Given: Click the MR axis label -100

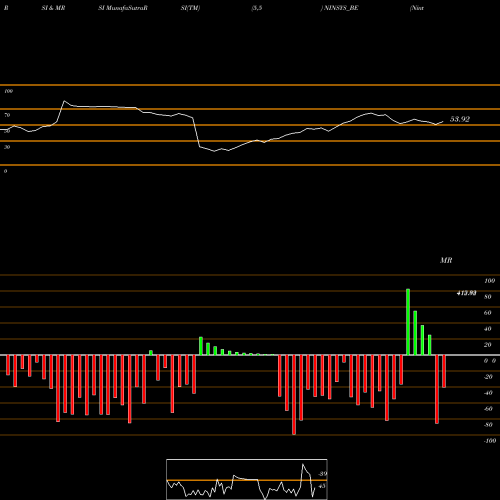Looking at the screenshot, I should (490, 441).
